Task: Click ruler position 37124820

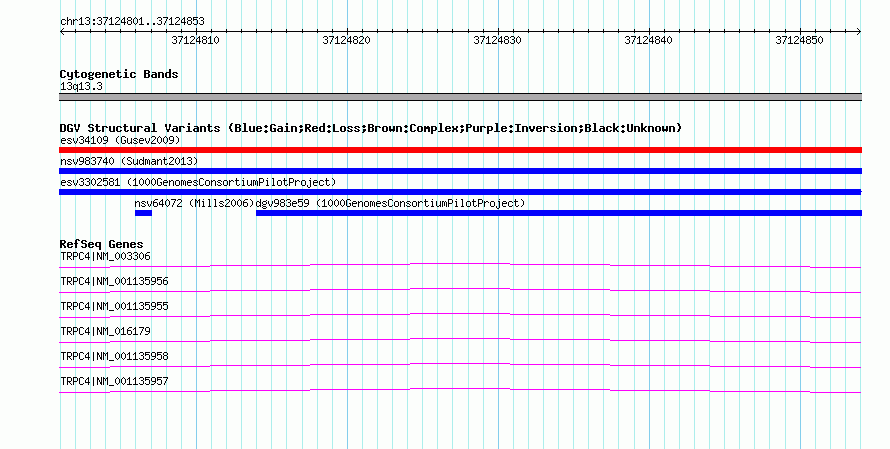Action: [x=346, y=40]
